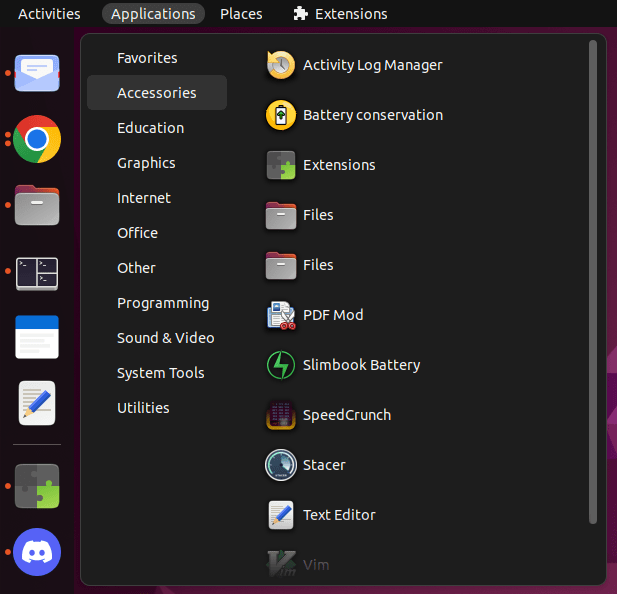This screenshot has height=594, width=617.
Task: Open the SpeedCrunch calculator
Action: pyautogui.click(x=329, y=415)
